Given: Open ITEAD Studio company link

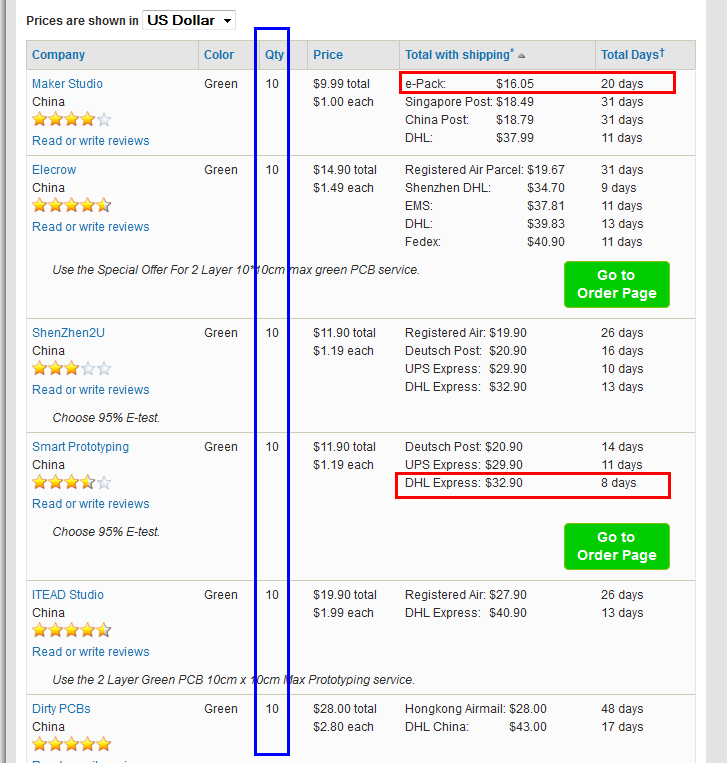Looking at the screenshot, I should point(68,595).
